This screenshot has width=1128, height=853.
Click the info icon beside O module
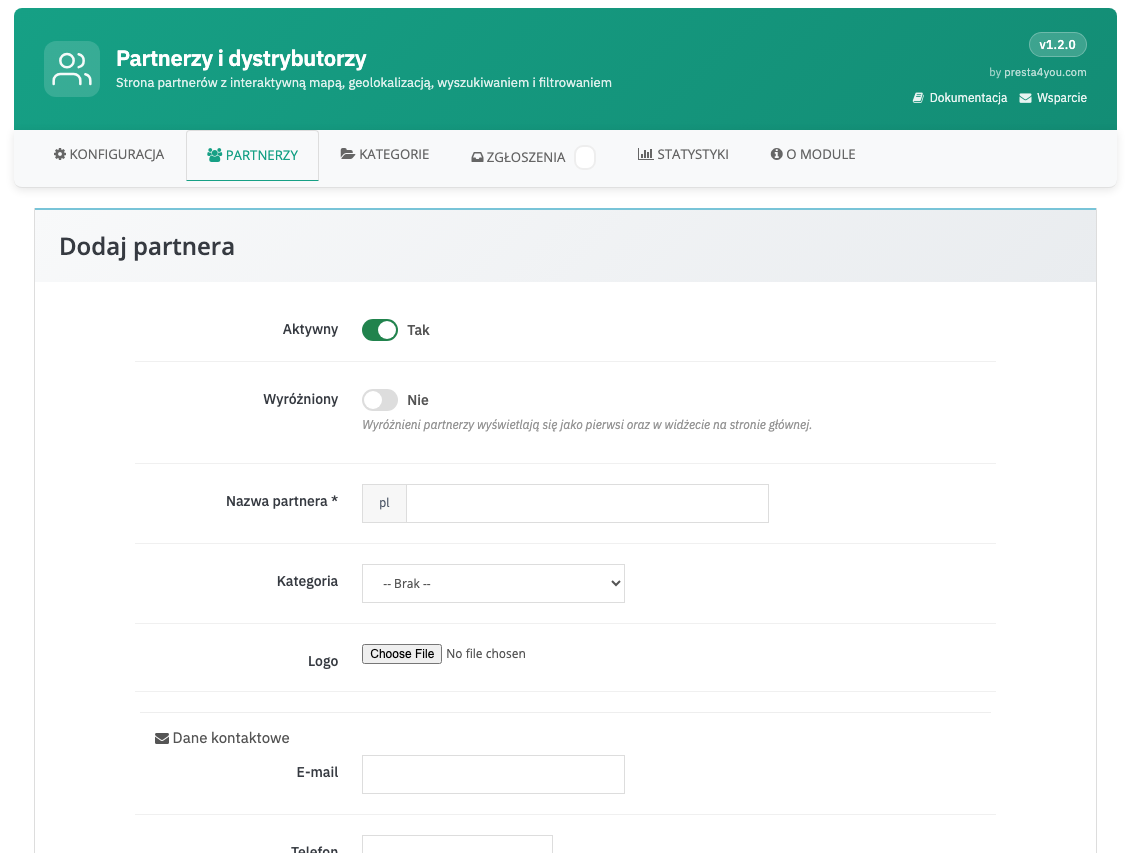point(776,154)
